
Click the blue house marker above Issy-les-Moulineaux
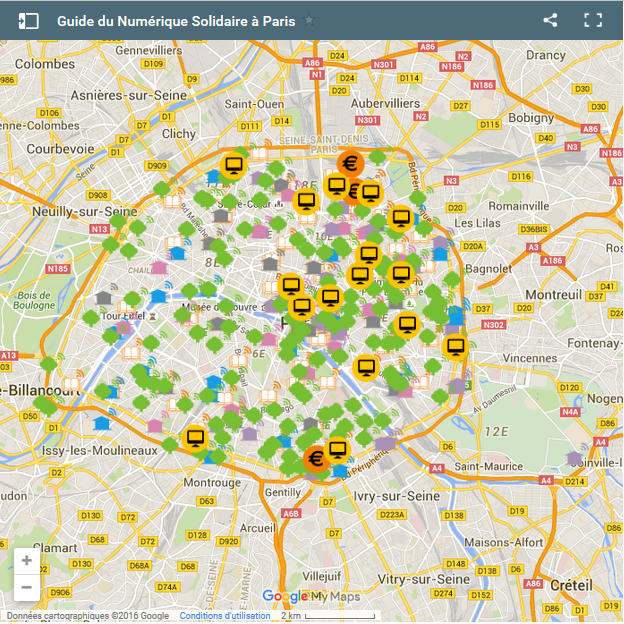pyautogui.click(x=101, y=423)
